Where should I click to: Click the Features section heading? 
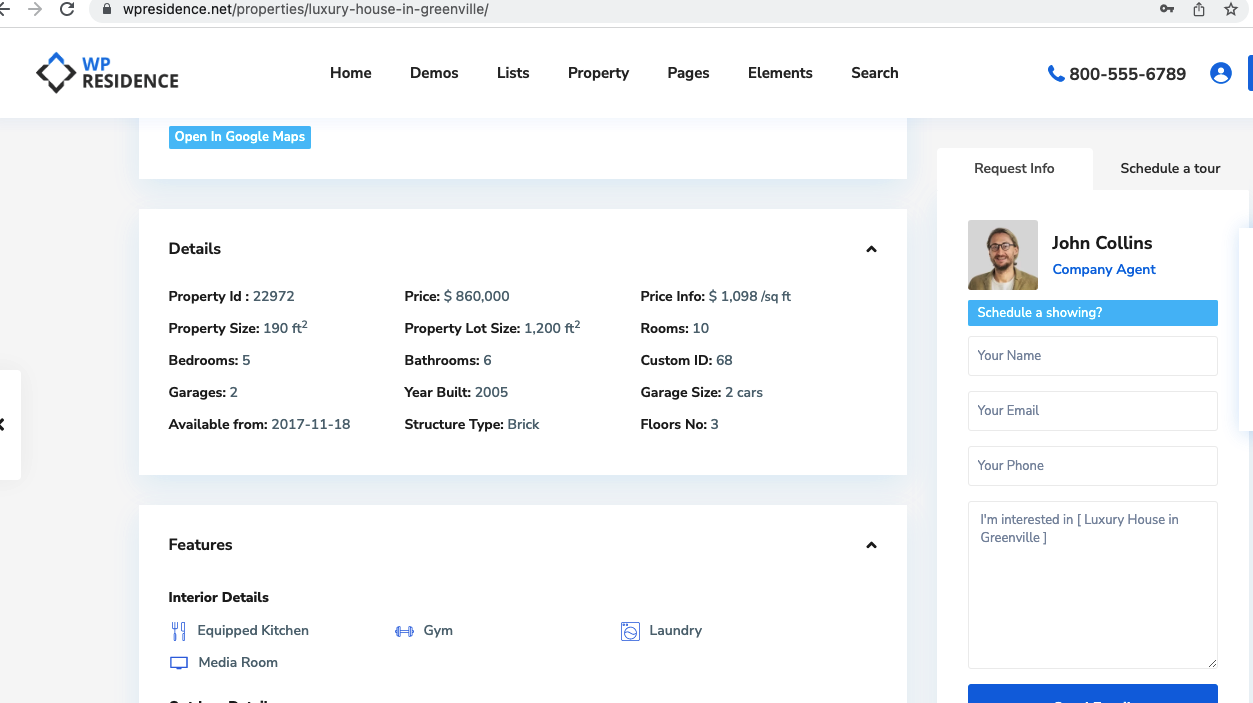pos(200,545)
